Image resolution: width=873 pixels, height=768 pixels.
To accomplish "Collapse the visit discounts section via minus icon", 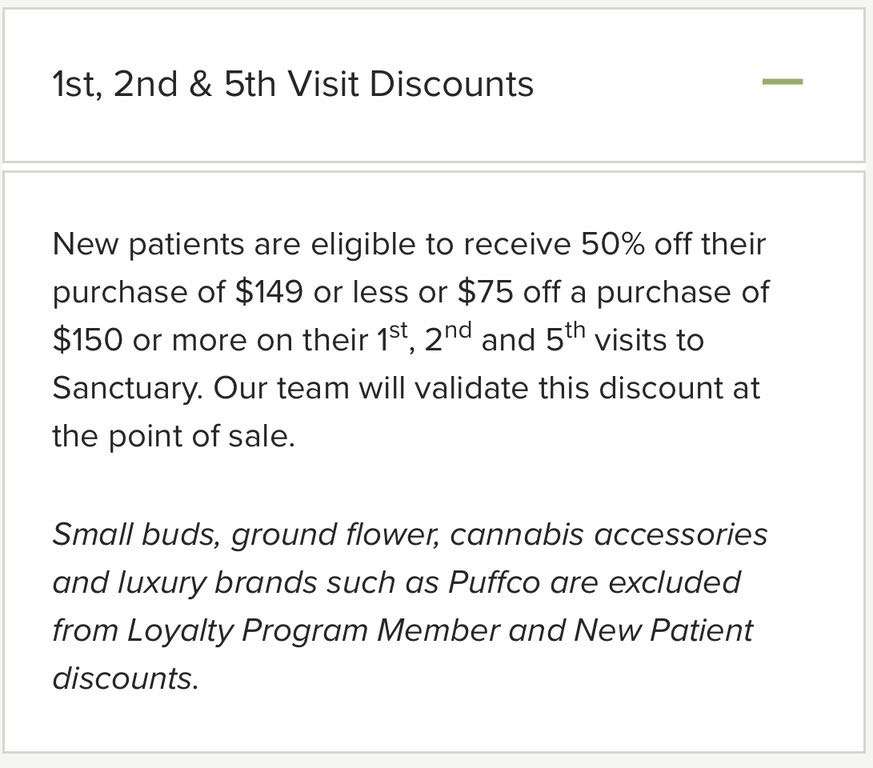I will click(x=782, y=82).
